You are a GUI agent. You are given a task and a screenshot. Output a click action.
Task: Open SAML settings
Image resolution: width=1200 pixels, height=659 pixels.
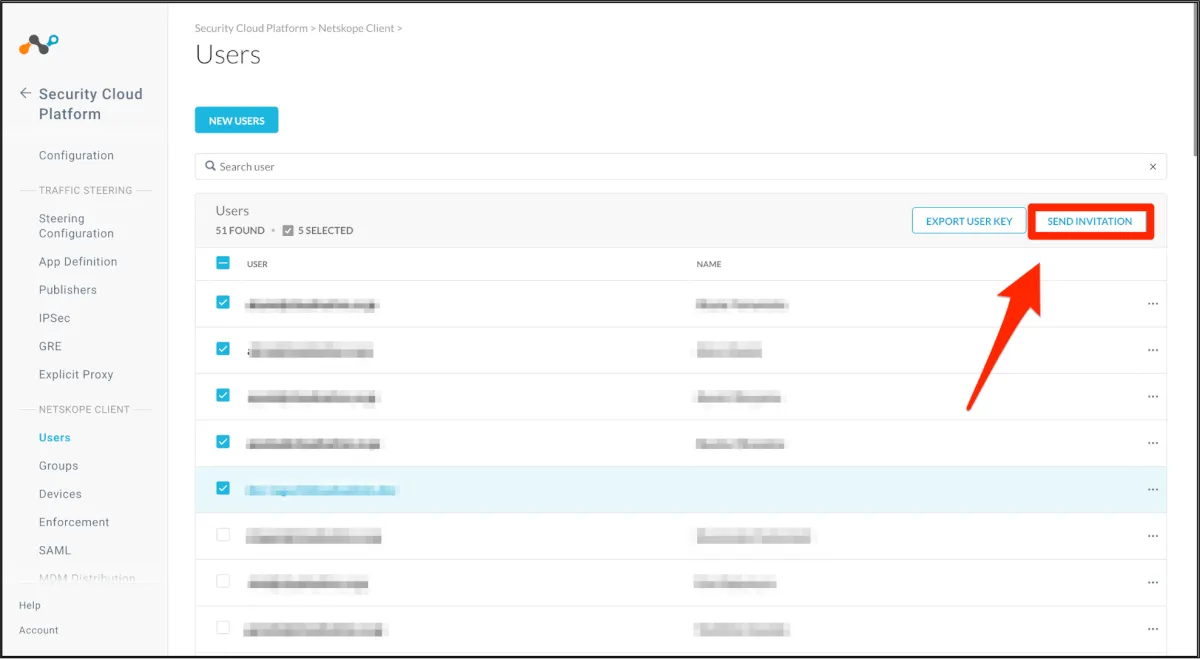[x=55, y=550]
